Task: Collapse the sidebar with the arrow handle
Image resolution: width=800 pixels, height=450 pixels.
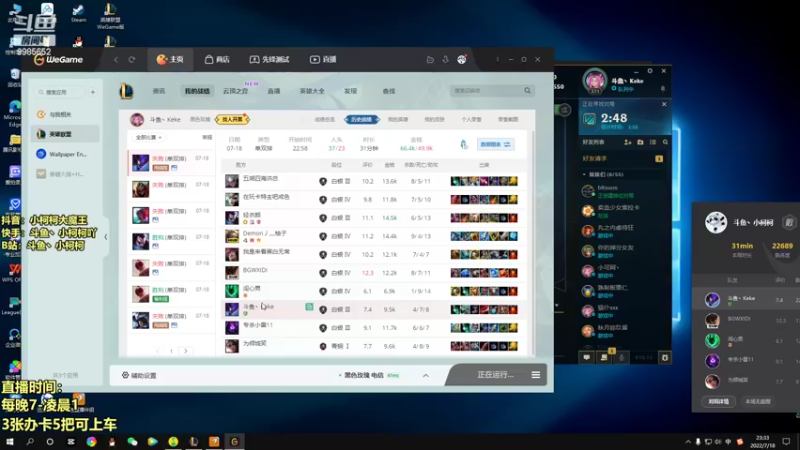Action: (106, 237)
